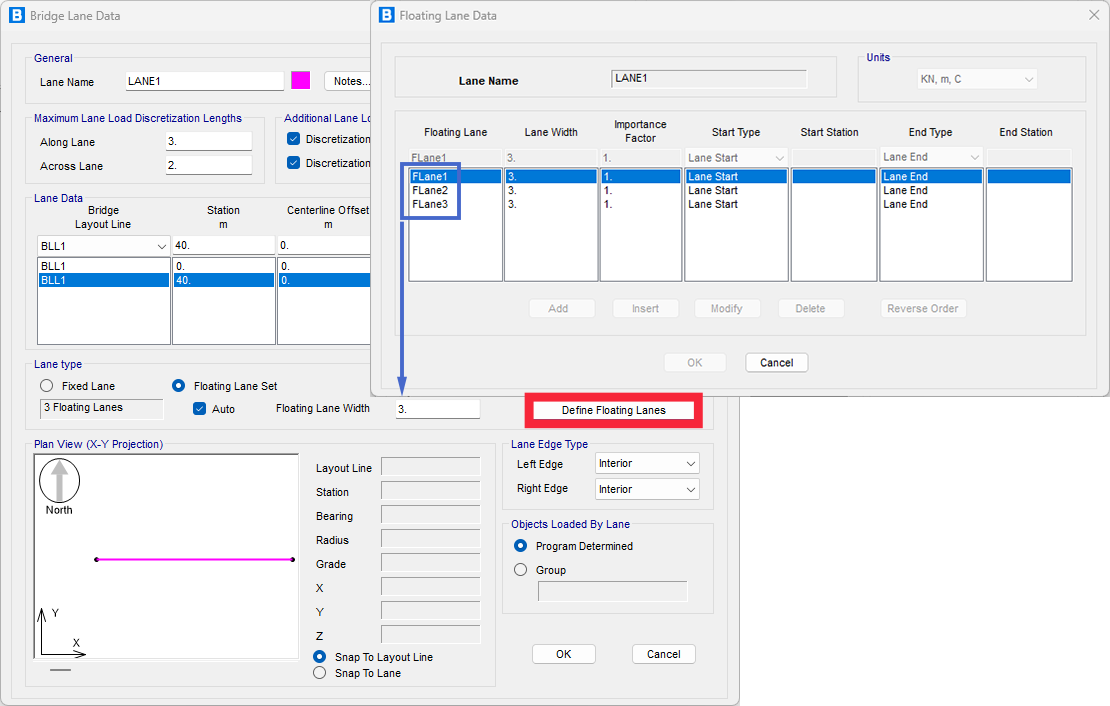
Task: Click OK in Bridge Lane Data dialog
Action: pos(563,654)
